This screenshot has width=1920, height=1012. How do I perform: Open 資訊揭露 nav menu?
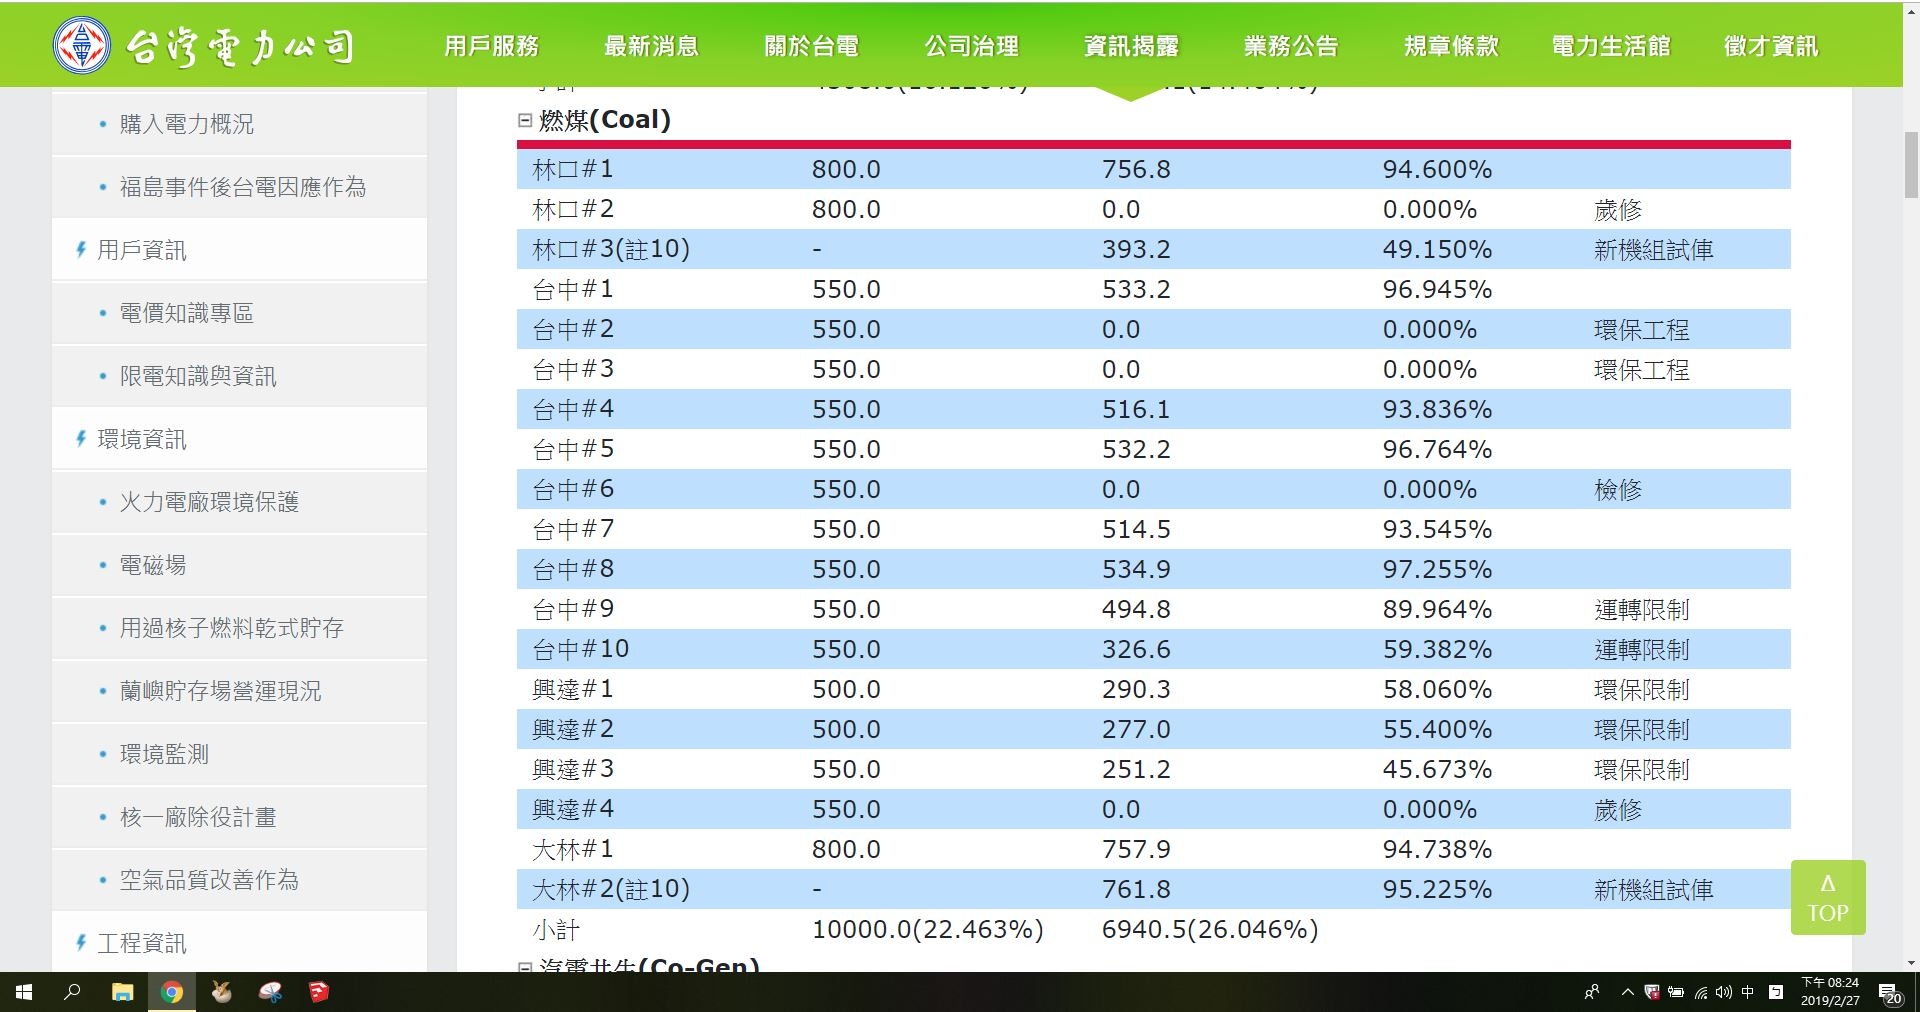[1131, 46]
